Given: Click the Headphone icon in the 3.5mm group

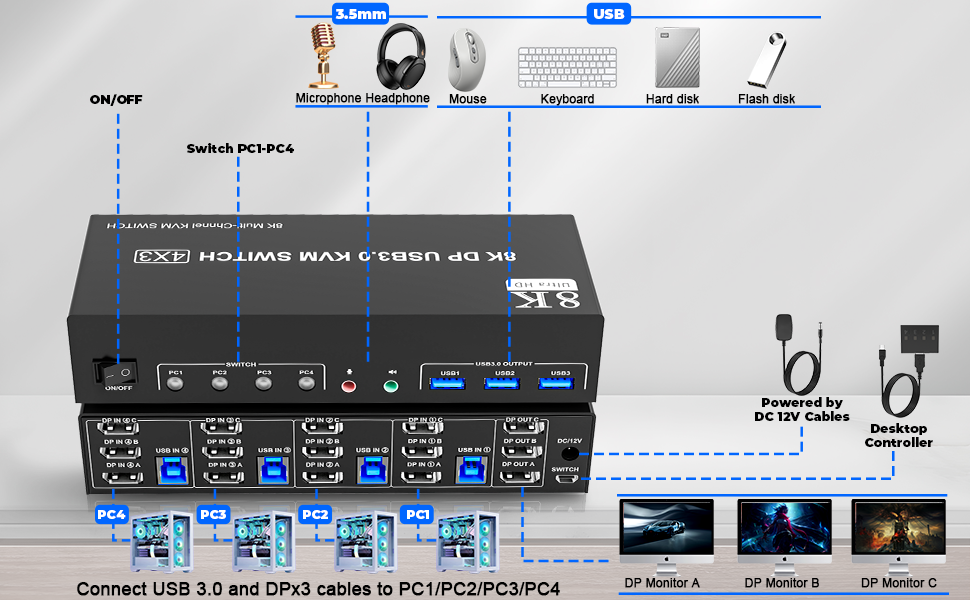Looking at the screenshot, I should (399, 62).
